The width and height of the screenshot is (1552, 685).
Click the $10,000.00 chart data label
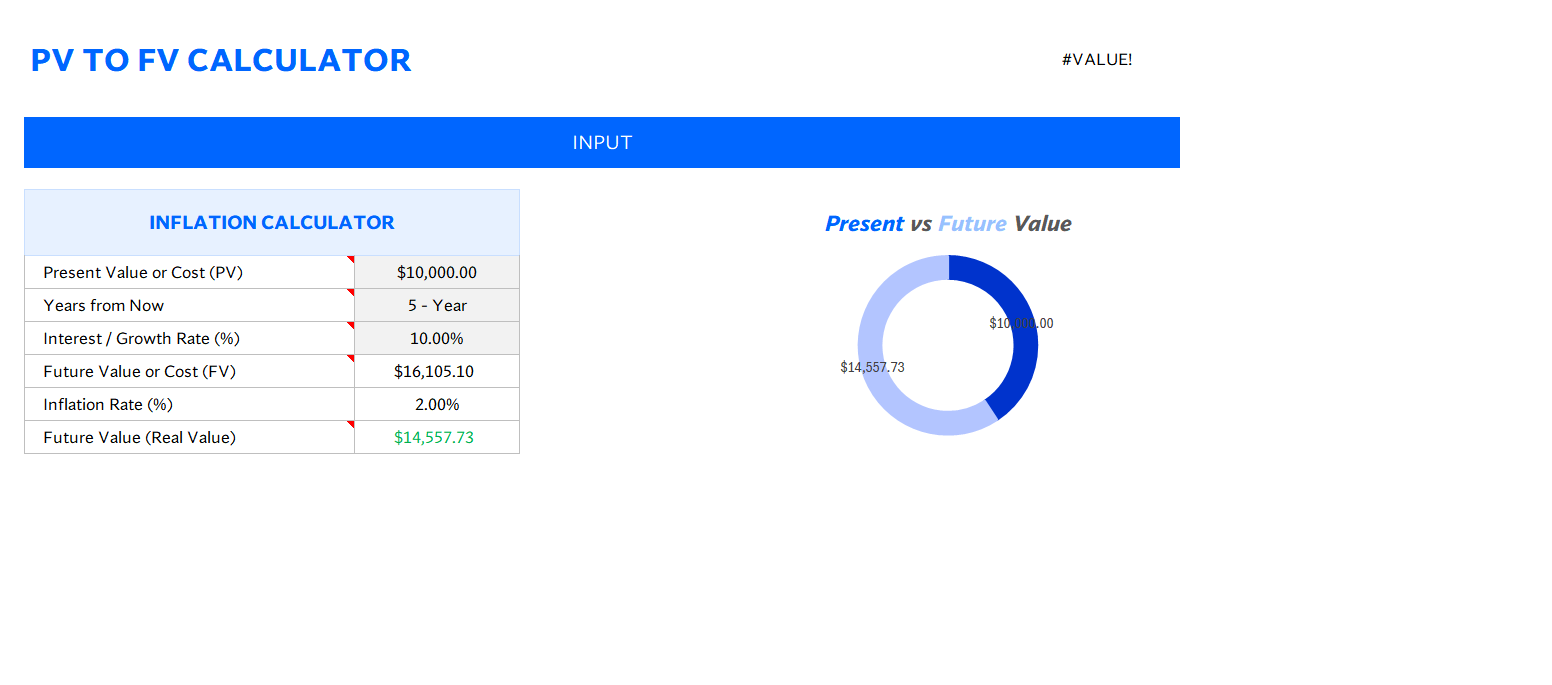1021,323
